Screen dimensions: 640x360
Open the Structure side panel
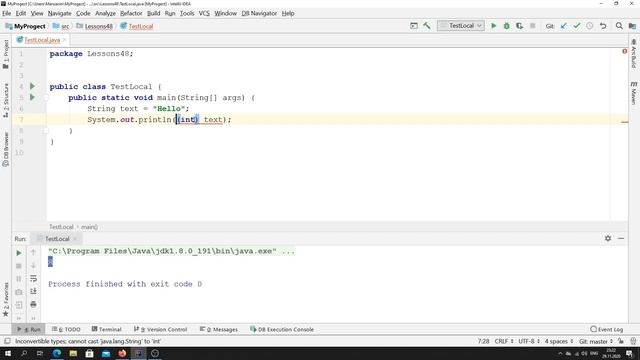pyautogui.click(x=6, y=100)
